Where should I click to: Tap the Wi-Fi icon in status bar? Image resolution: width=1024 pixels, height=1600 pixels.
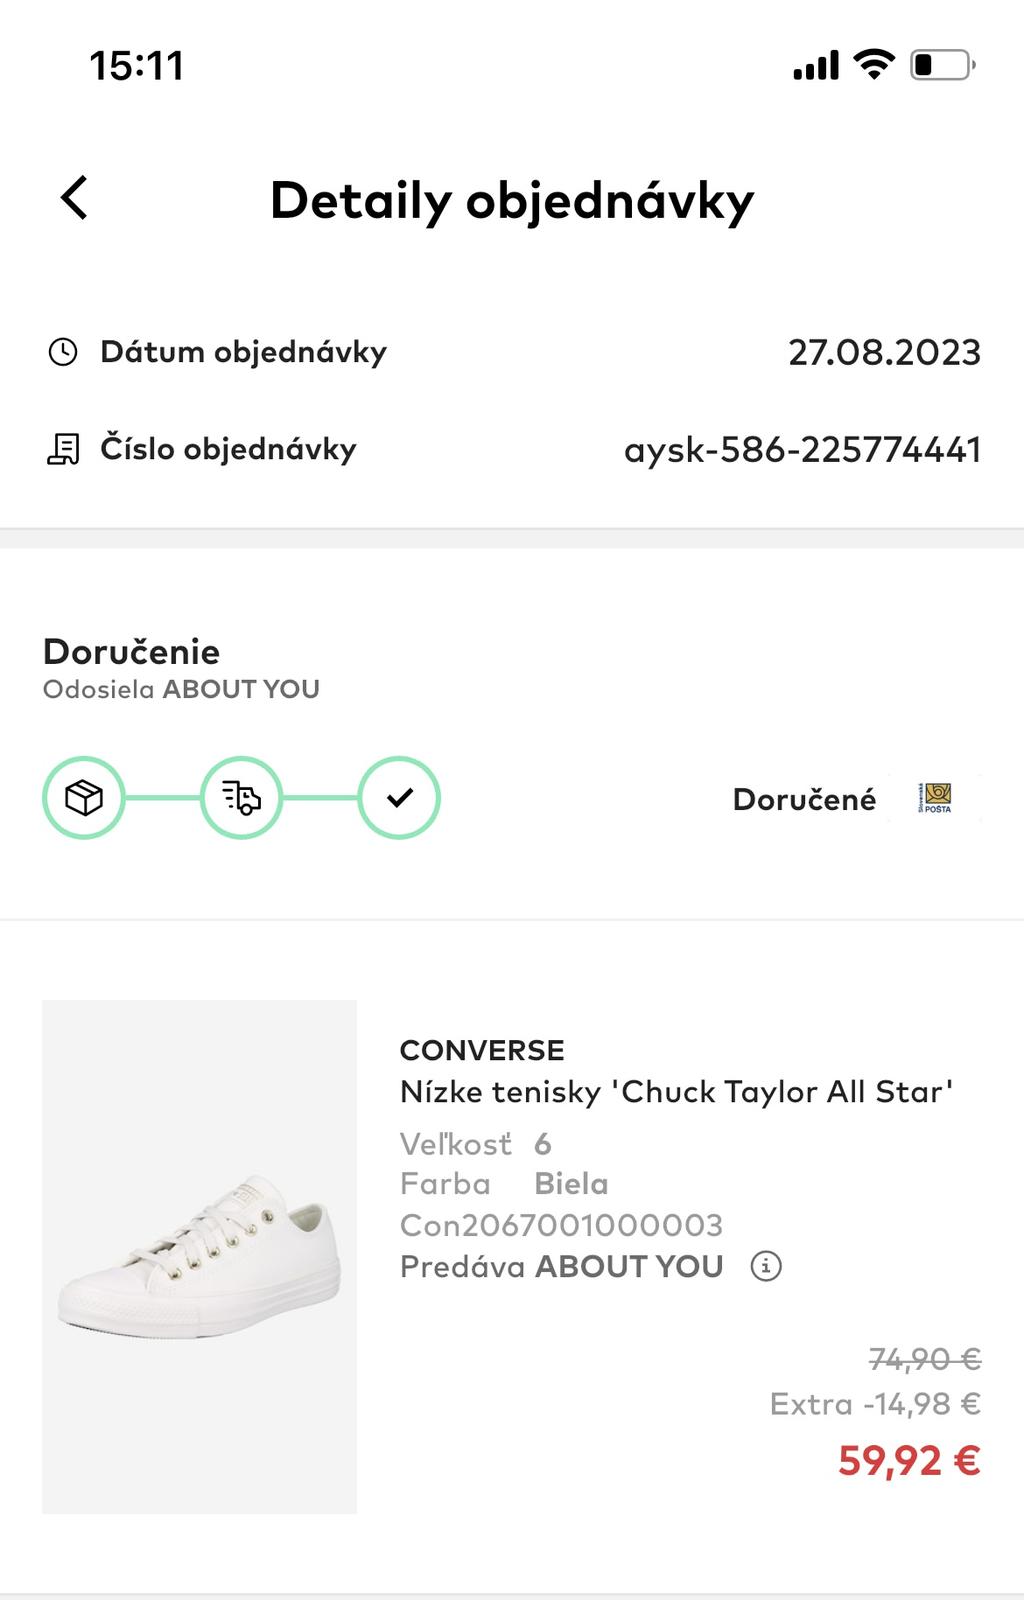[873, 65]
